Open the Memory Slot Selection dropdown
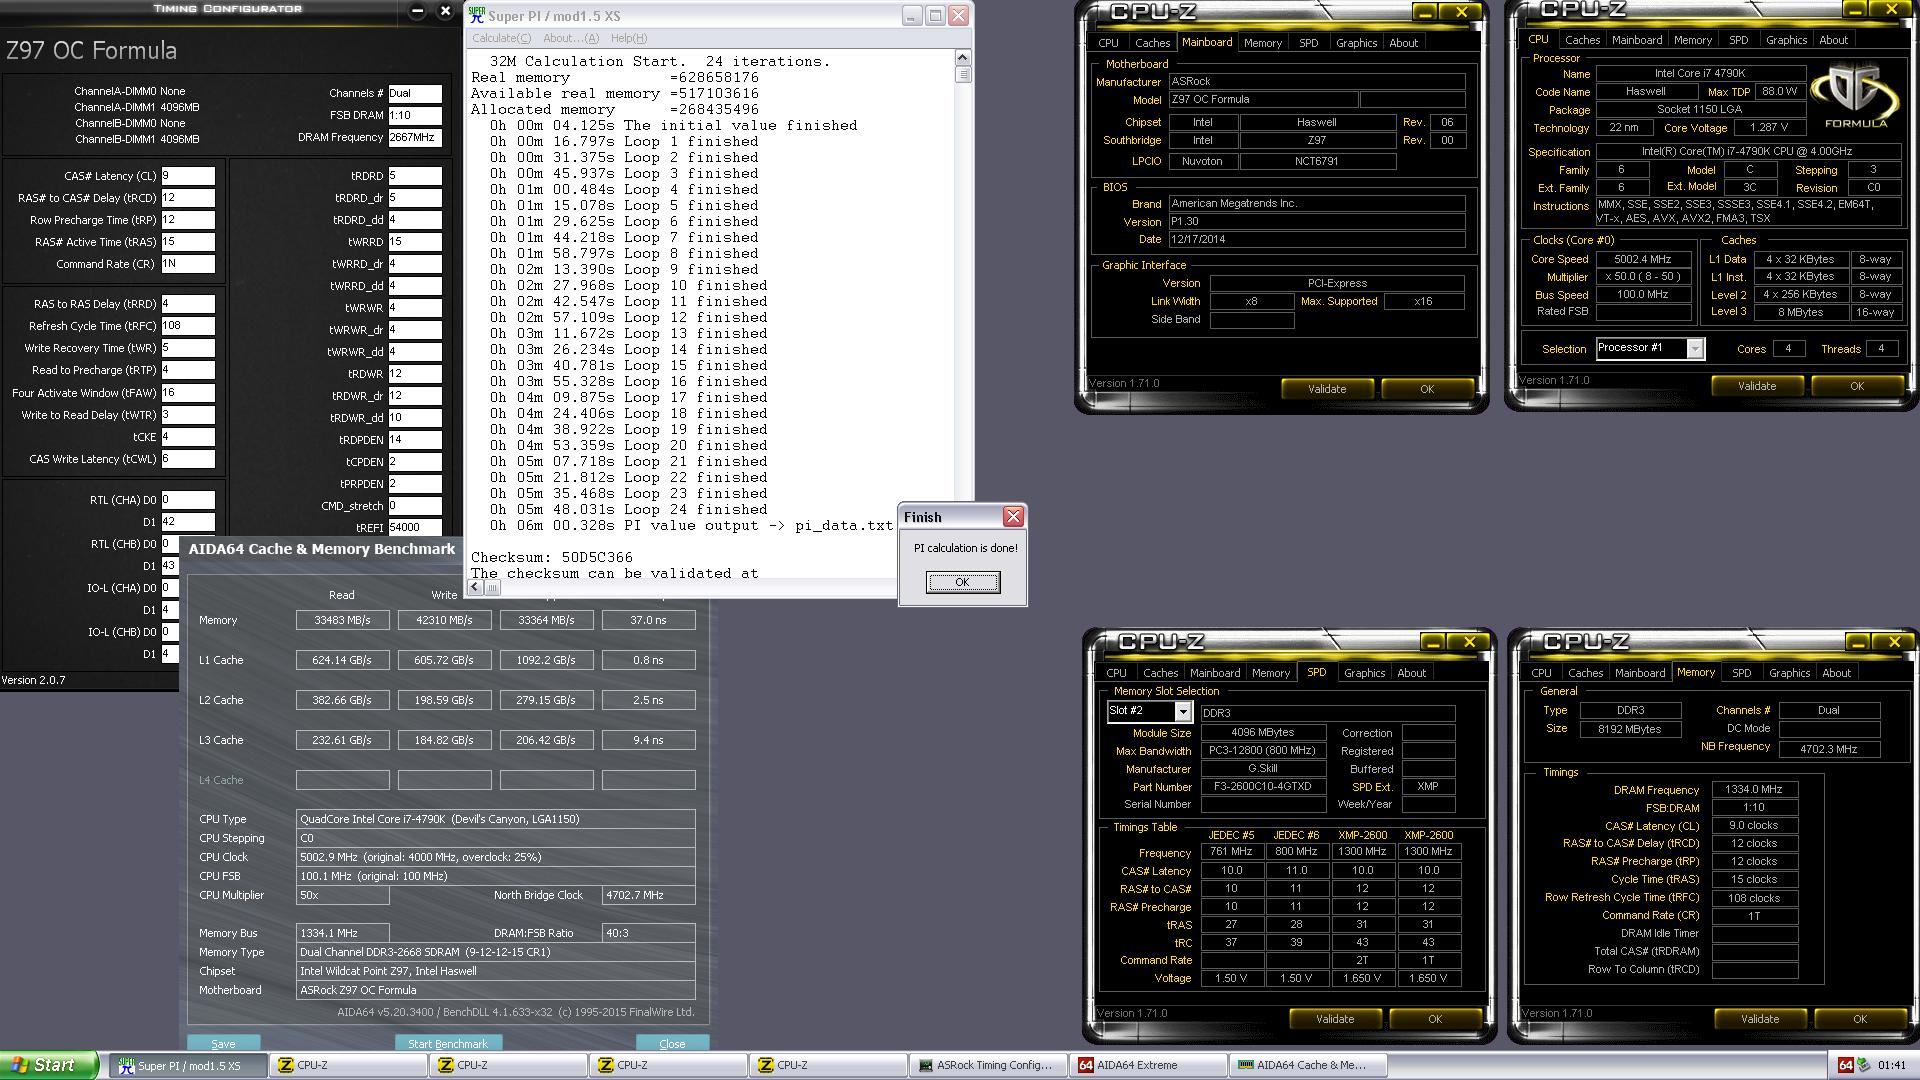This screenshot has width=1920, height=1080. click(1182, 711)
